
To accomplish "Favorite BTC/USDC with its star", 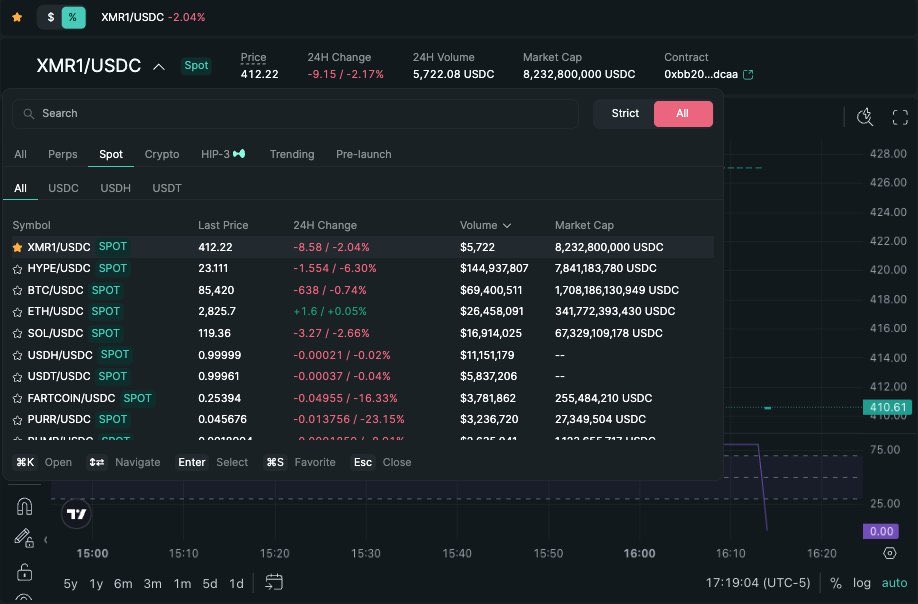I will click(18, 291).
